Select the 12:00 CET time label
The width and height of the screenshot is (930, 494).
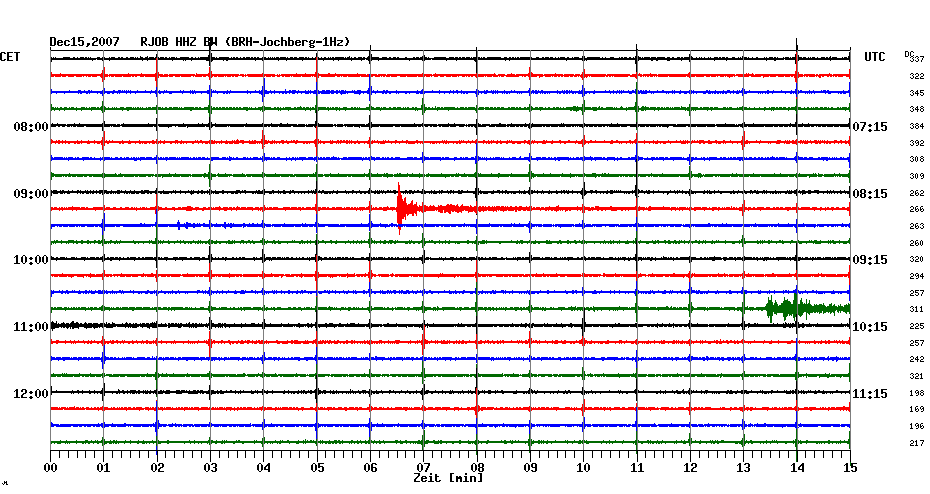tap(31, 394)
